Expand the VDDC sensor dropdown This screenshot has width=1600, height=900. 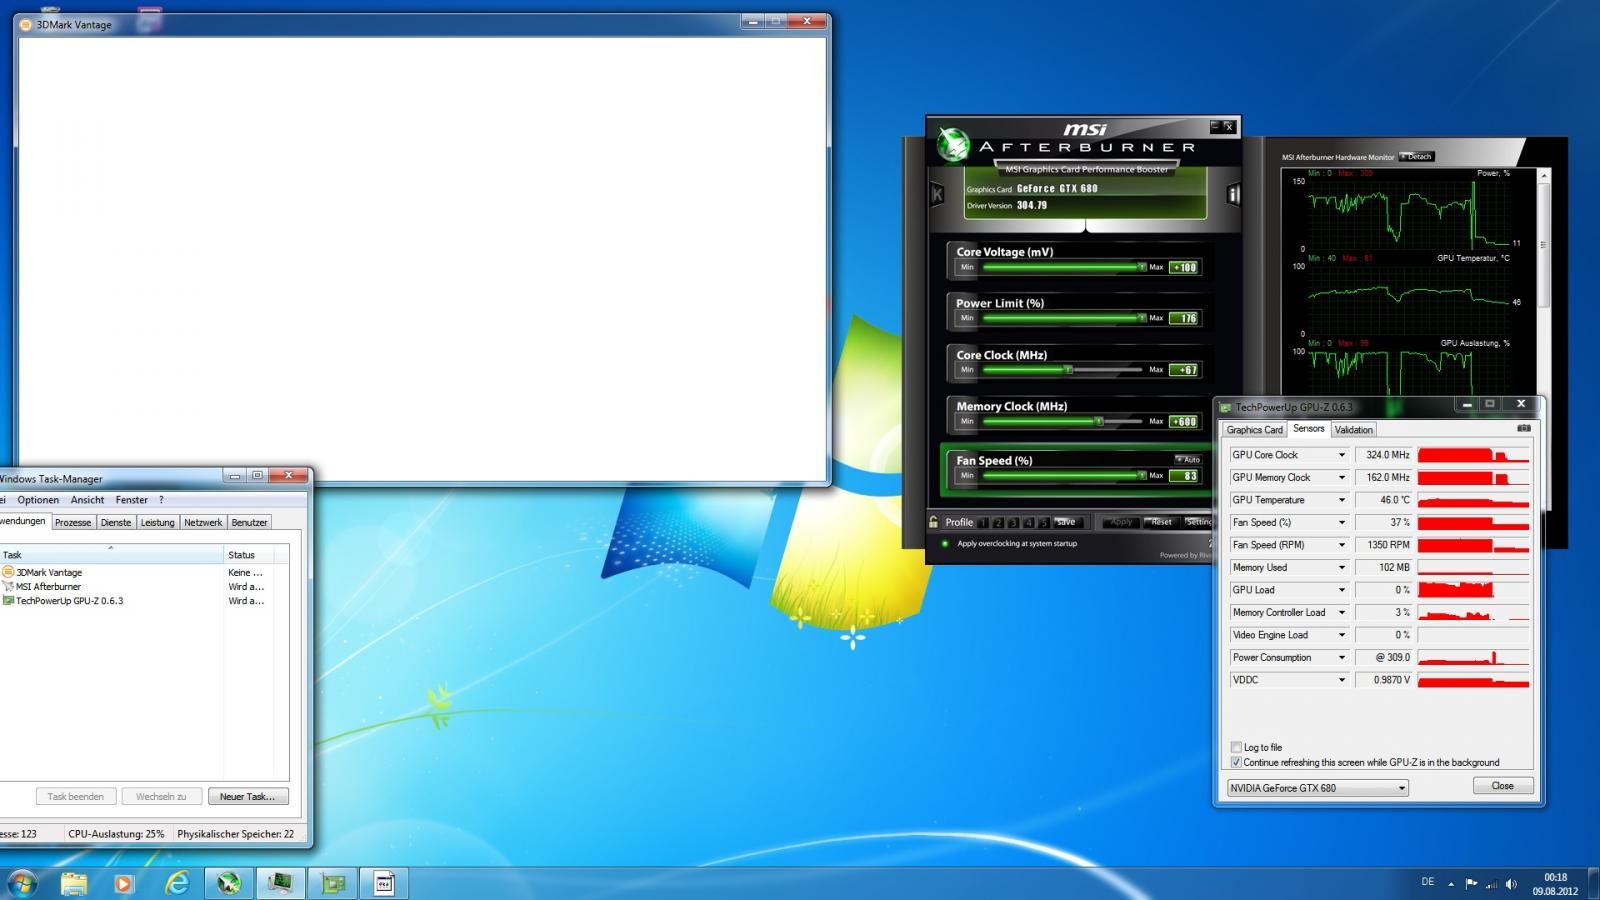pos(1342,680)
